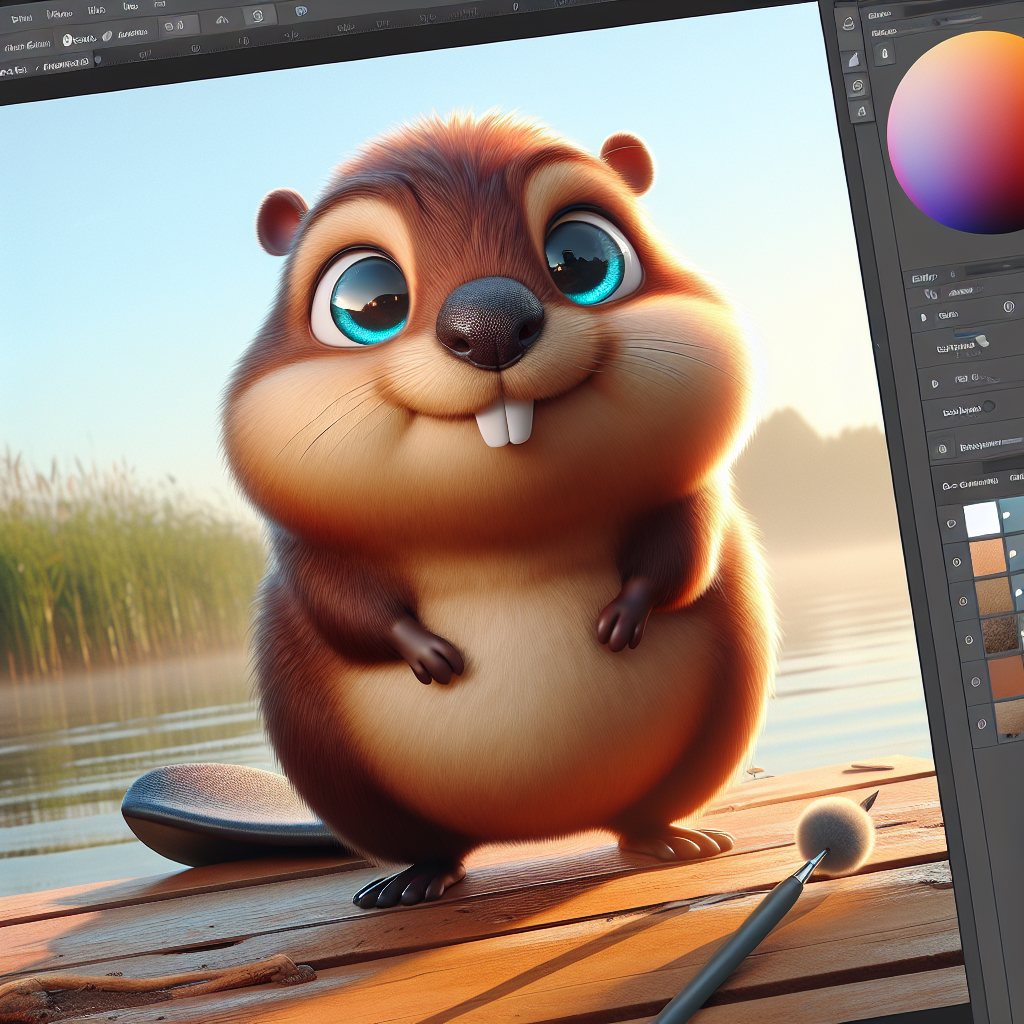1024x1024 pixels.
Task: Click the arch-shaped icon in the top toolbar
Action: click(x=222, y=20)
